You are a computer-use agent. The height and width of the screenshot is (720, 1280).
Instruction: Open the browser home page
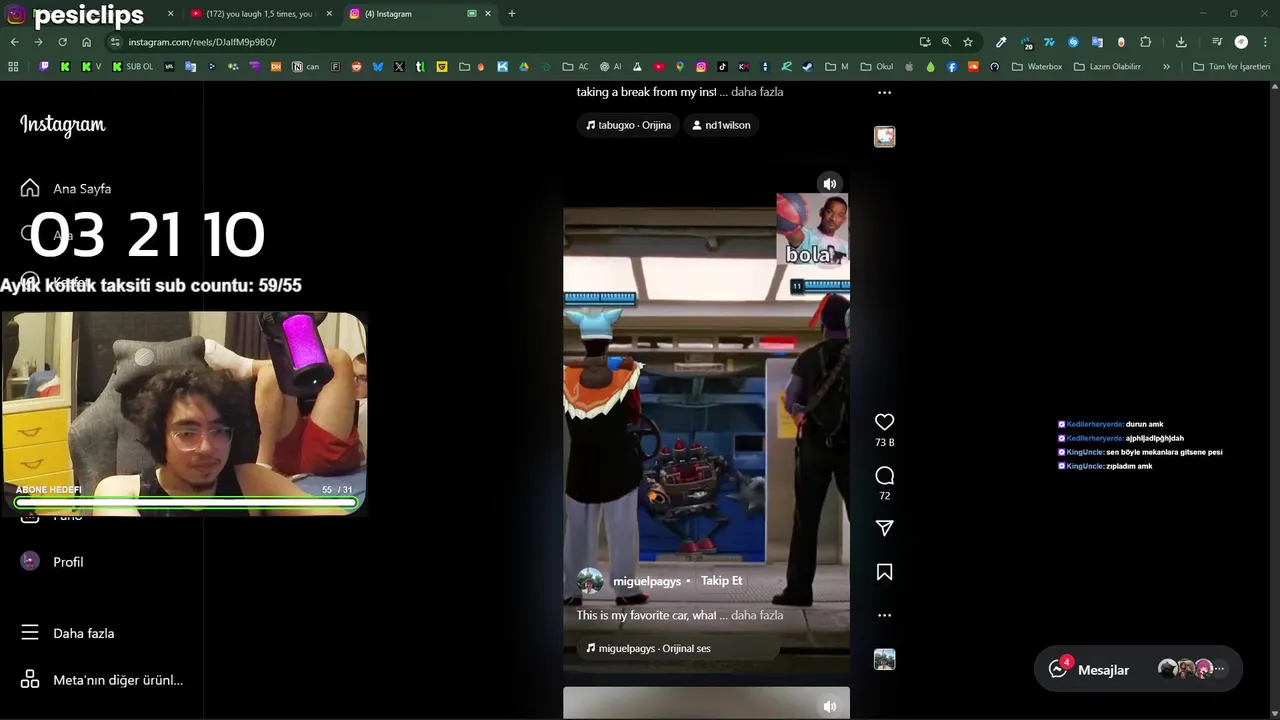click(x=87, y=42)
